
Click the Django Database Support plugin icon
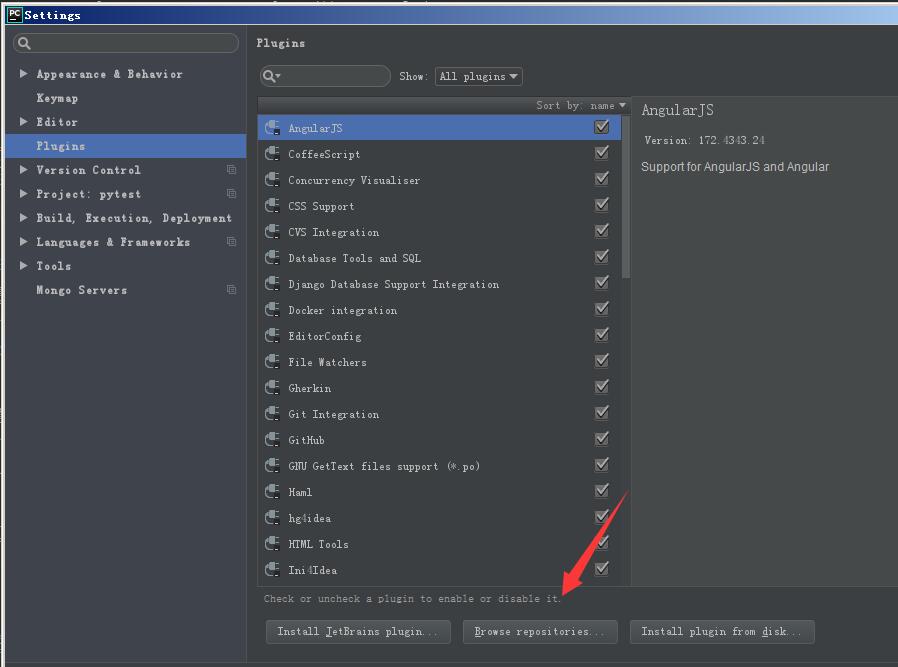point(272,283)
